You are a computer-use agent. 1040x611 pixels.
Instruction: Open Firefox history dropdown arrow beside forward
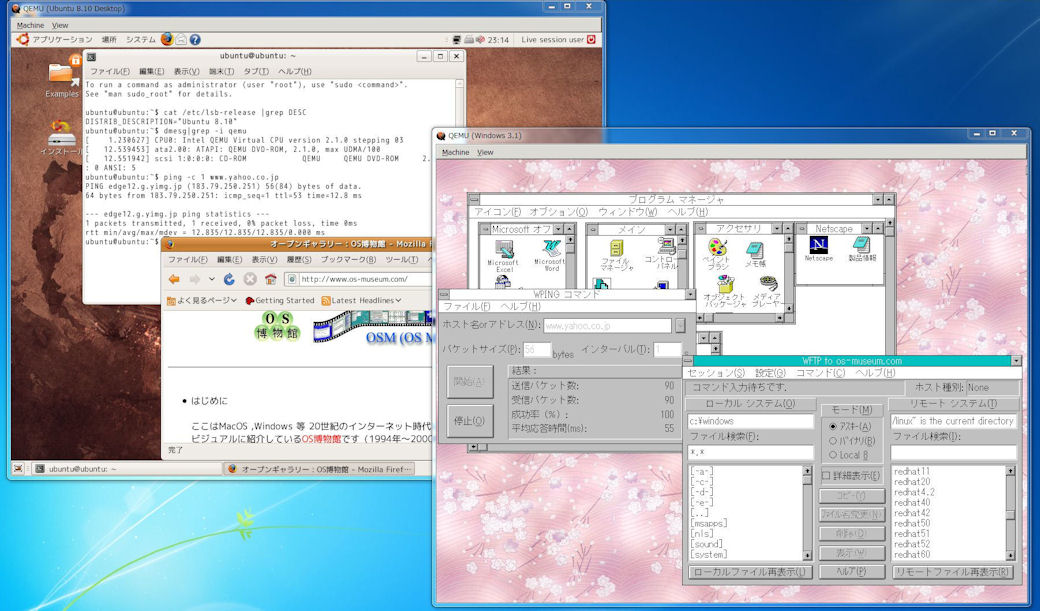(212, 279)
